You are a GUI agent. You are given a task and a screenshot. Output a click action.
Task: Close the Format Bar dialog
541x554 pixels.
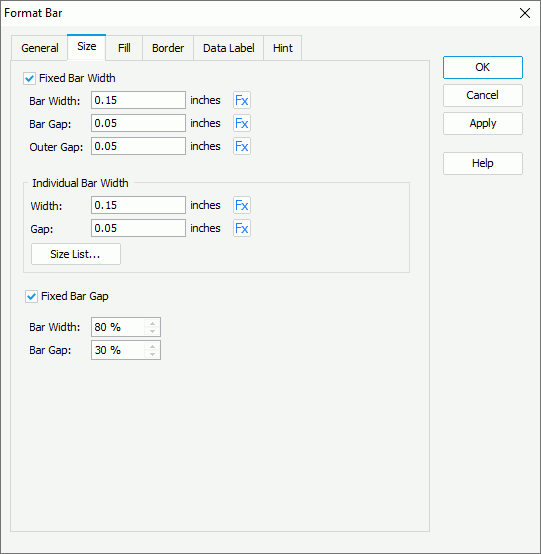coord(525,13)
